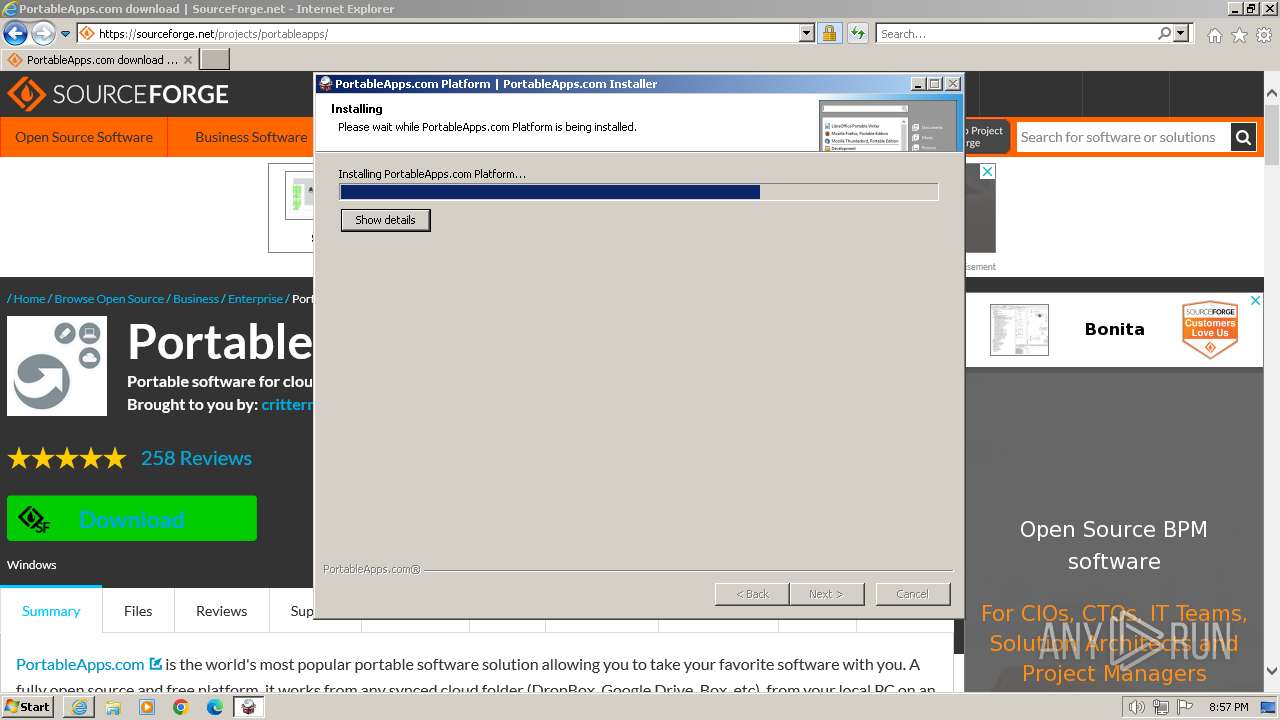Expand the address bar autocomplete dropdown

[x=807, y=33]
